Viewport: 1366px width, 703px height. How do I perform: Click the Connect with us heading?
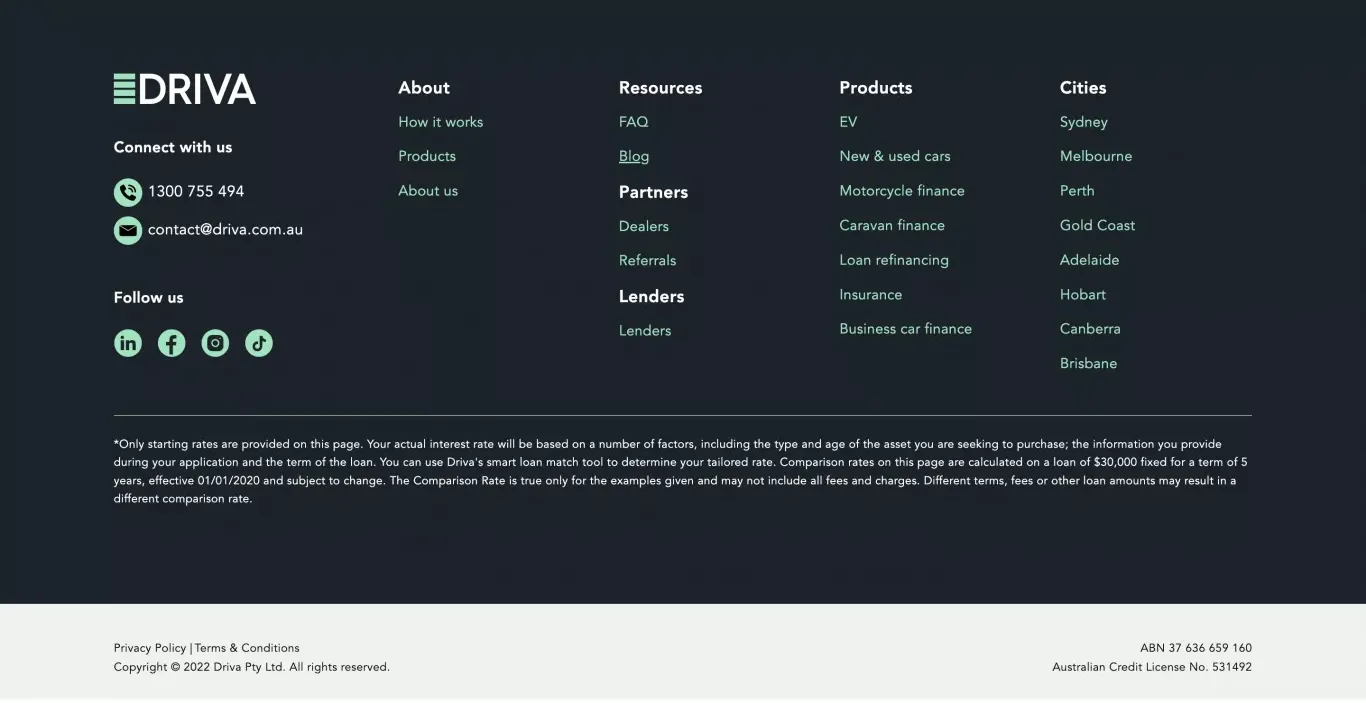click(x=173, y=147)
